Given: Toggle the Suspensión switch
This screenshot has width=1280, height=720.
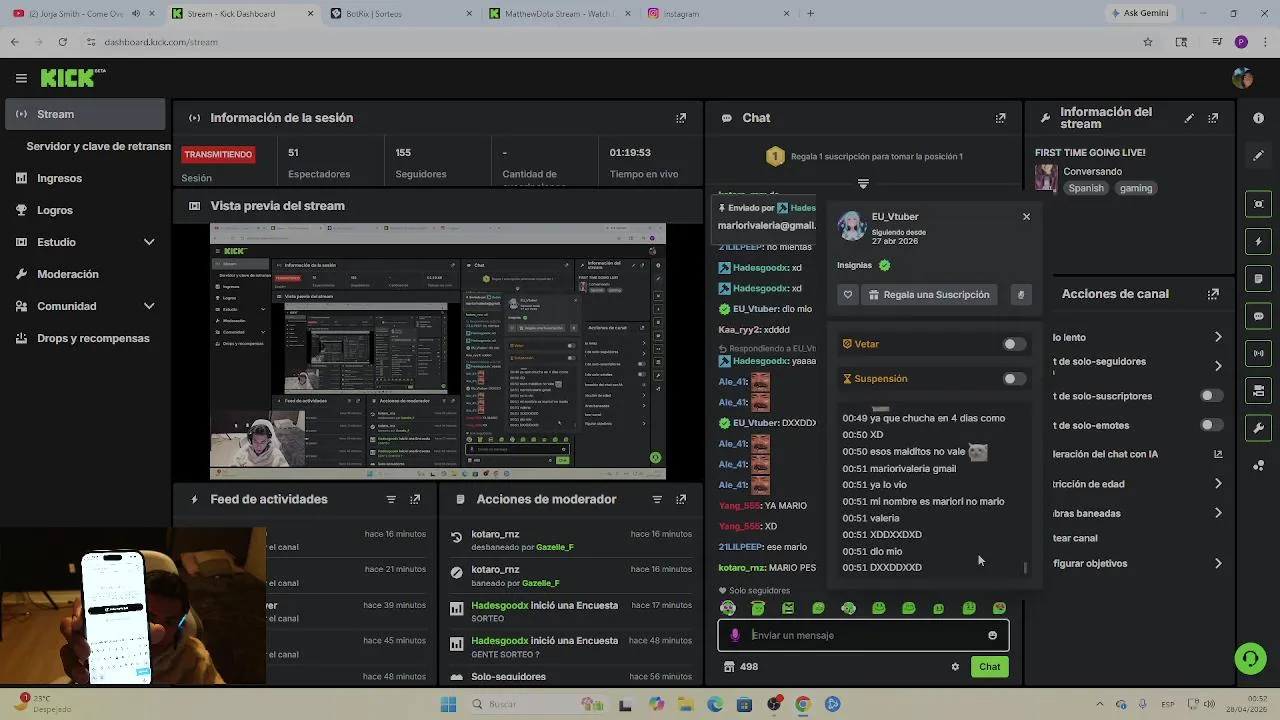Looking at the screenshot, I should pos(1013,379).
